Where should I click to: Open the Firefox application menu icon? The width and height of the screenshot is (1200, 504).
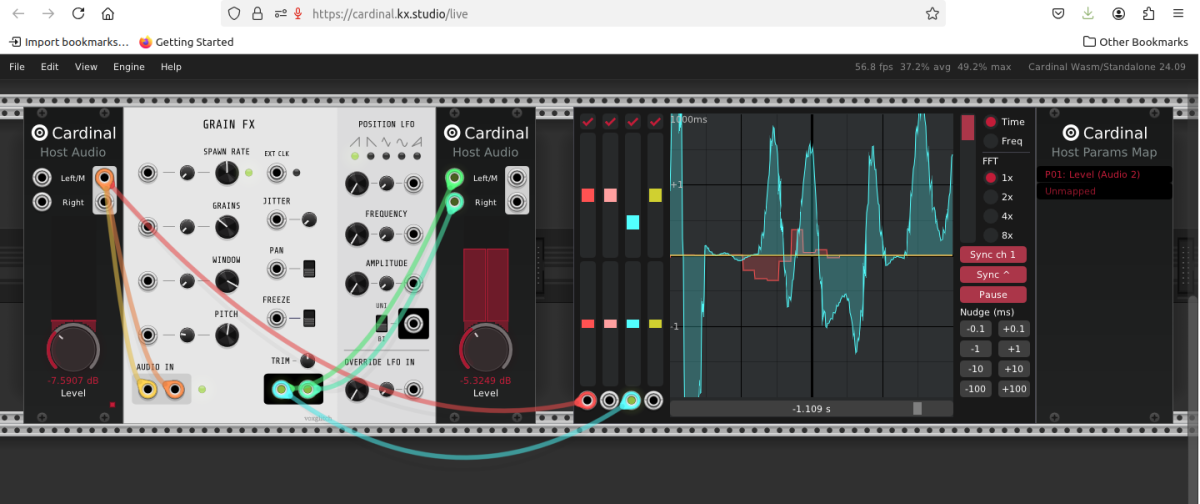(x=1178, y=14)
